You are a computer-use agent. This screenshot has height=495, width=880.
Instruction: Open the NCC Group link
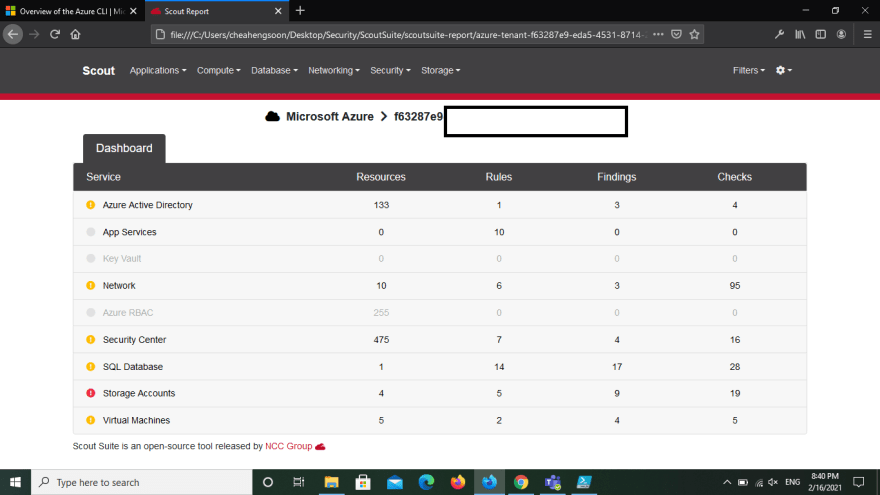click(288, 446)
